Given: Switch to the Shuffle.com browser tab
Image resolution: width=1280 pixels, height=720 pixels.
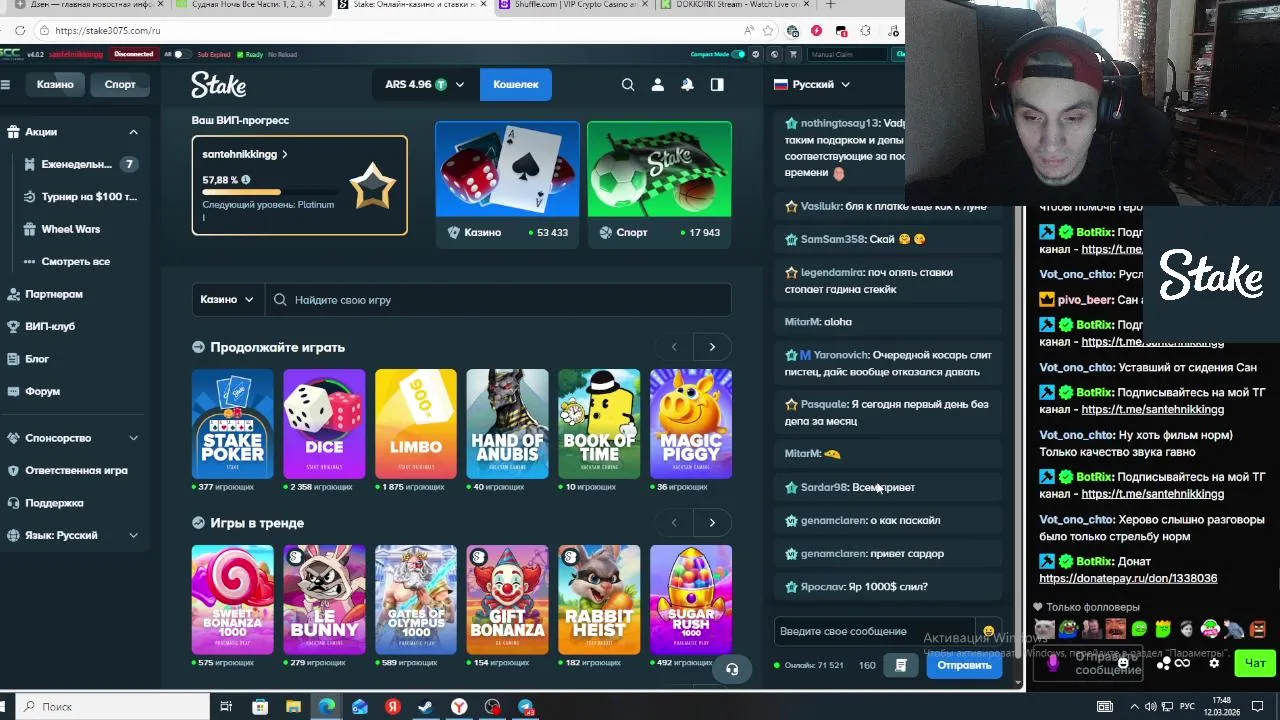Looking at the screenshot, I should [x=574, y=5].
